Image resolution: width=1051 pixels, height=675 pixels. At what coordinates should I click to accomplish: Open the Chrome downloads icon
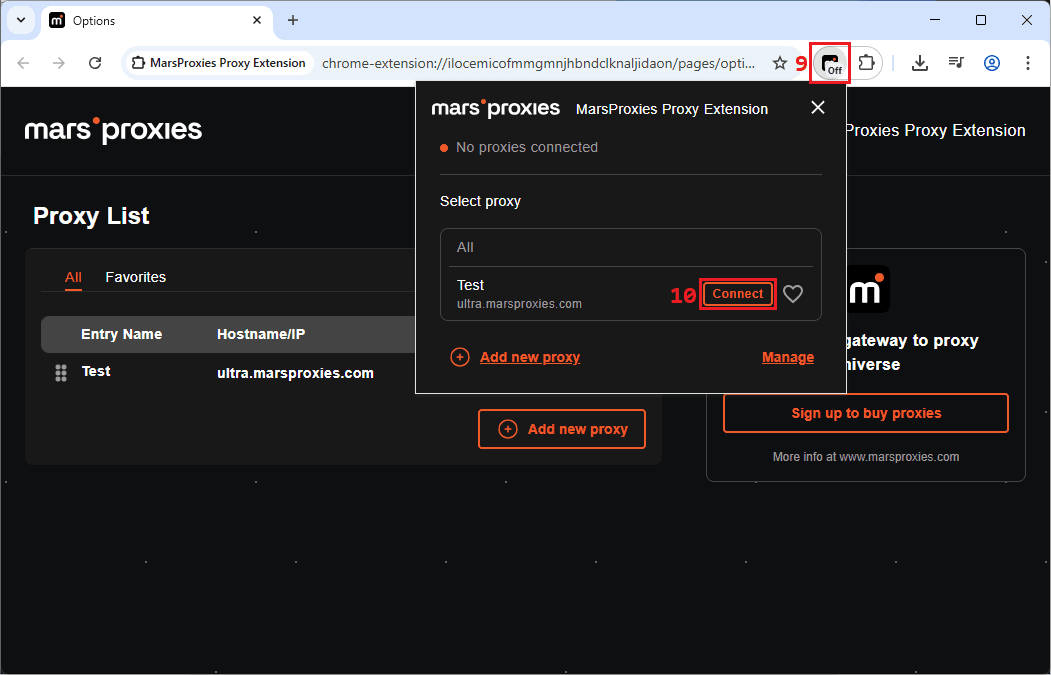click(920, 63)
